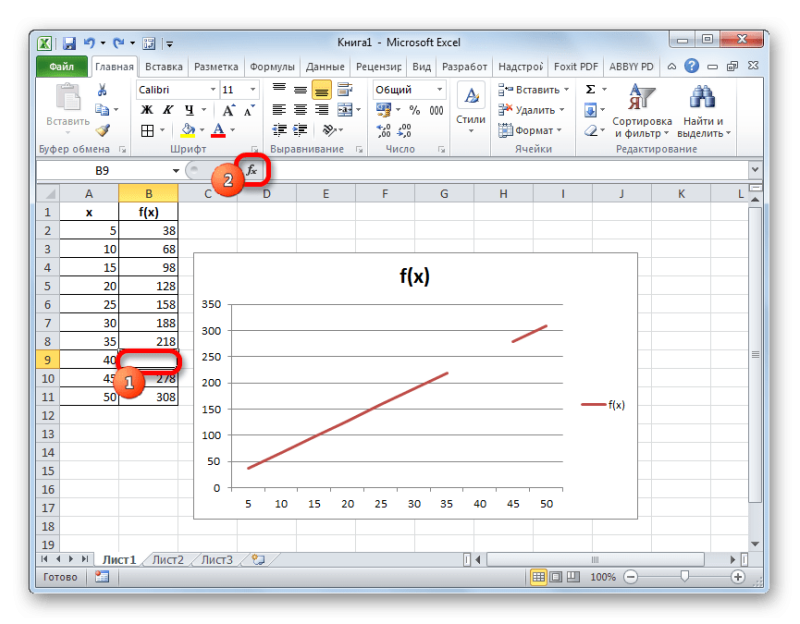Decrease decimal places

pos(404,131)
